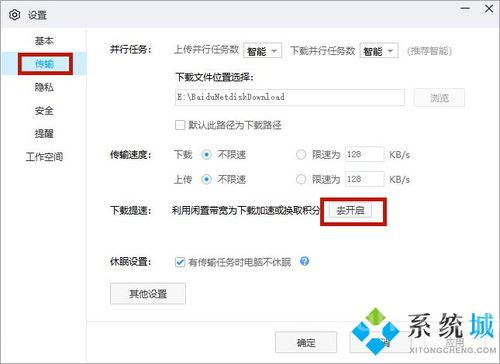Go to 工作空间 settings section
This screenshot has width=500, height=364.
(44, 157)
